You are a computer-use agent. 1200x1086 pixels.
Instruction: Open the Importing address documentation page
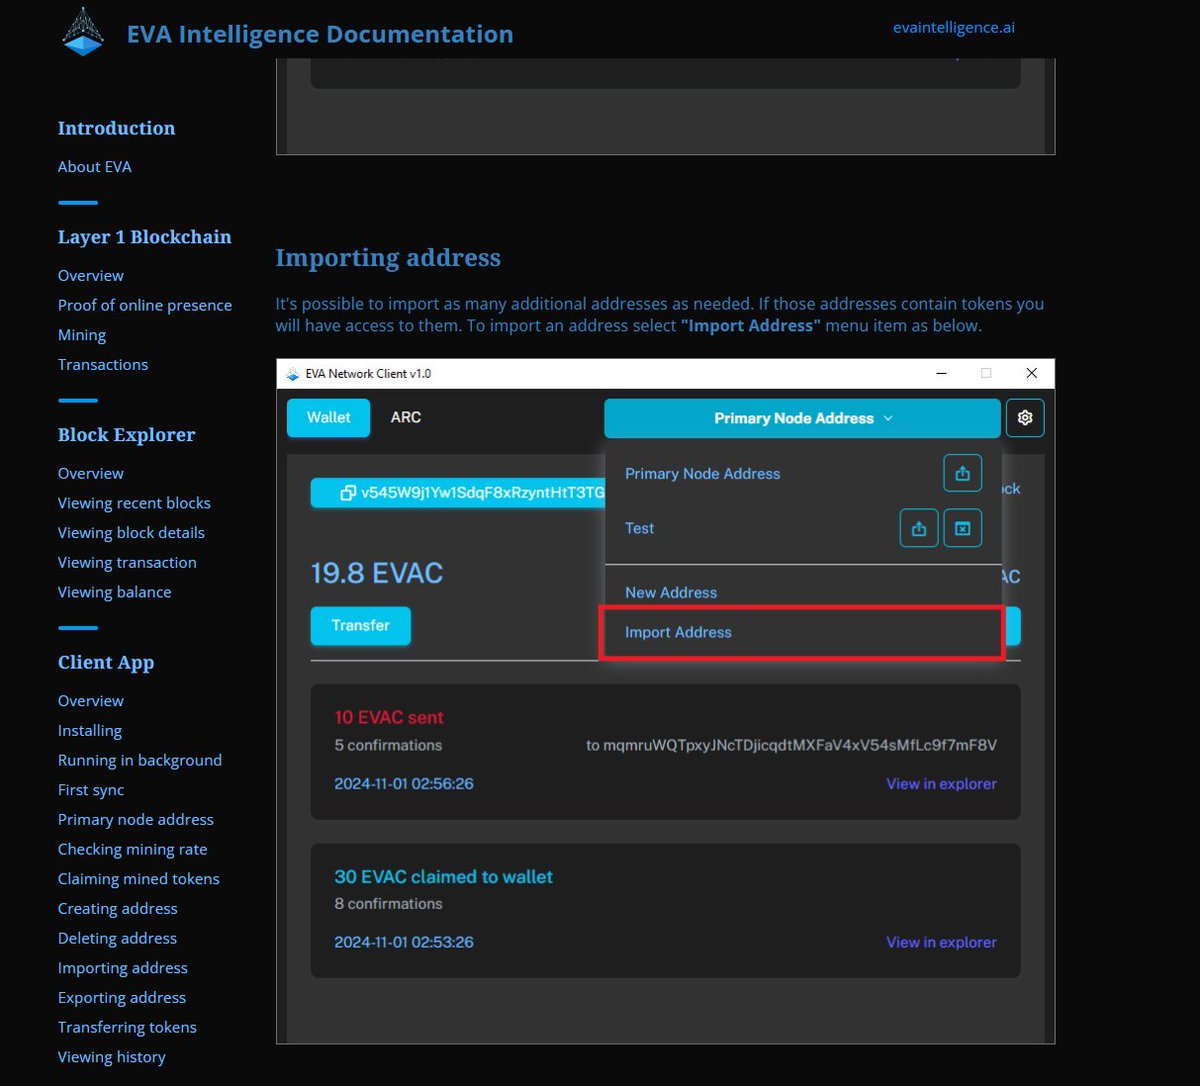122,967
